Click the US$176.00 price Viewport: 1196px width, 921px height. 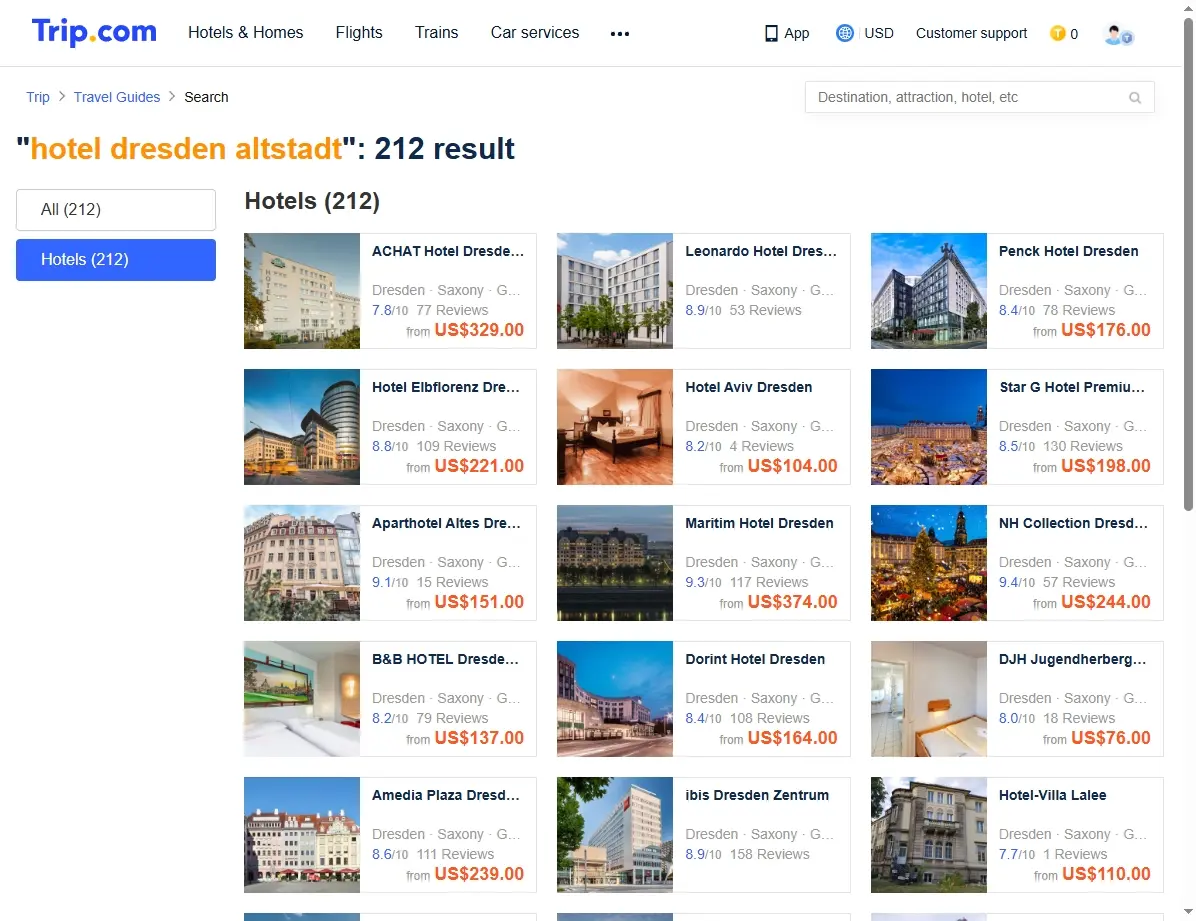click(x=1105, y=330)
